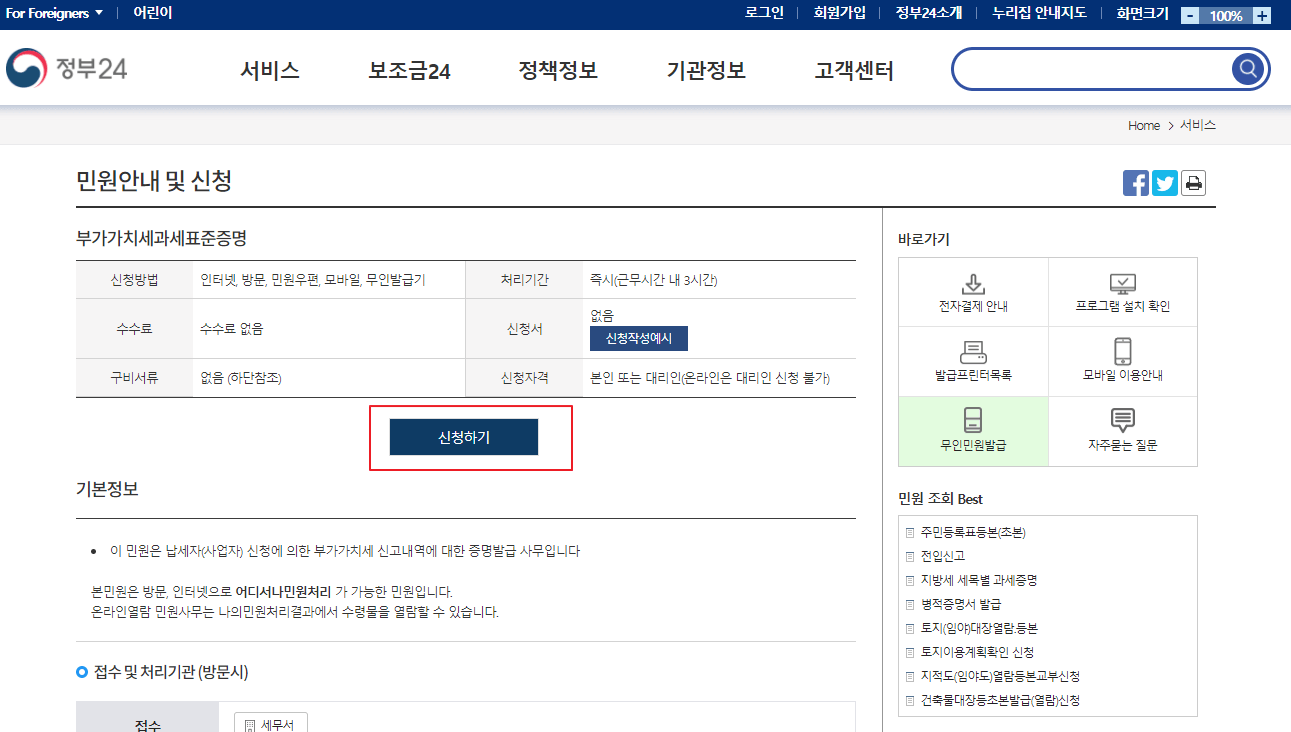Click 서비스 in the breadcrumb
The image size is (1291, 732).
tap(1198, 125)
